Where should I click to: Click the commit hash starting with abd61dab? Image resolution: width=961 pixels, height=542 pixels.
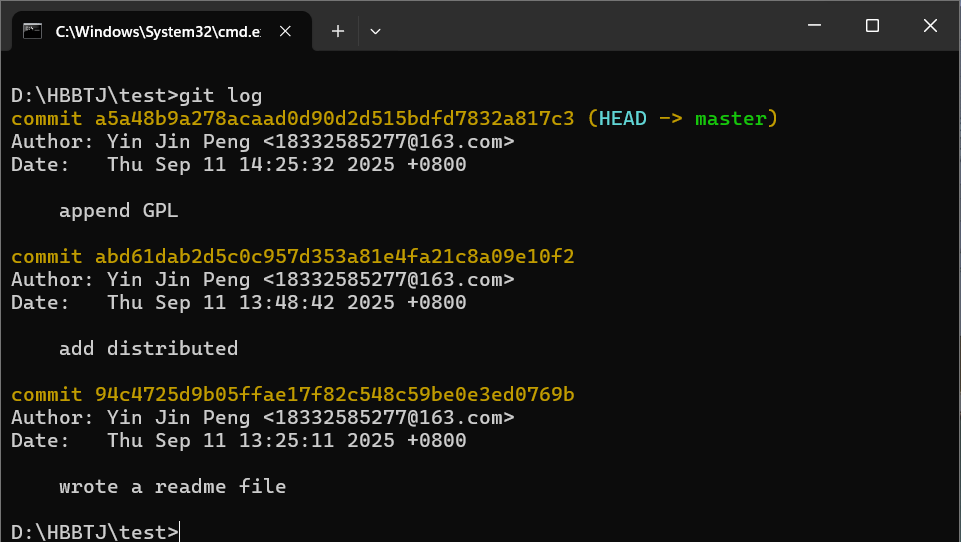point(335,257)
